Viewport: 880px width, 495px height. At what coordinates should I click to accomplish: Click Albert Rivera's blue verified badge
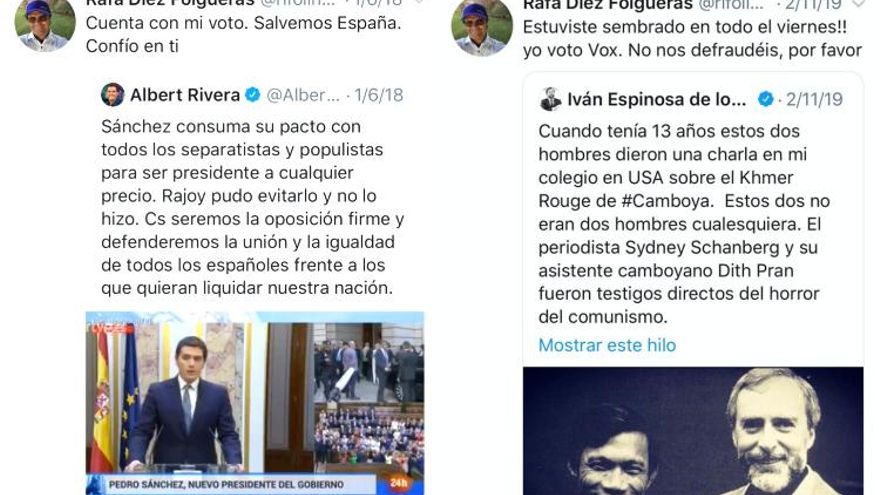(253, 95)
